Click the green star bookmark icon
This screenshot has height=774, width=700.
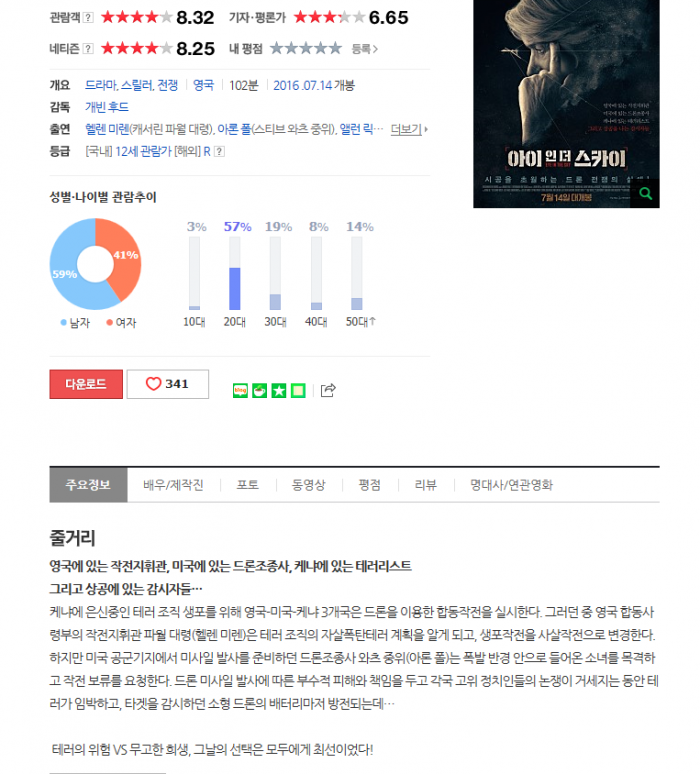tap(278, 391)
